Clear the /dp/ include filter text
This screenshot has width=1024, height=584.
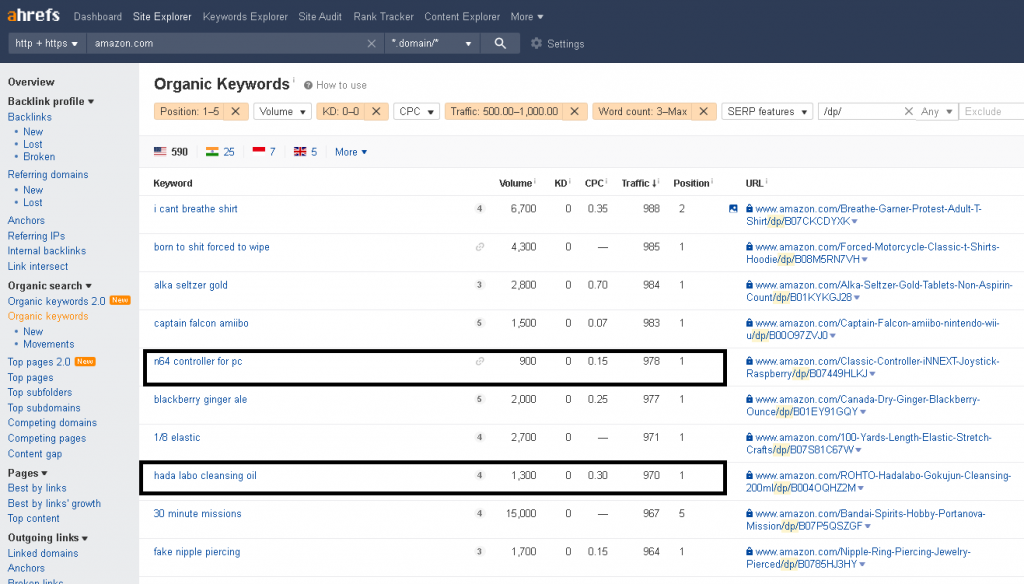pyautogui.click(x=908, y=112)
